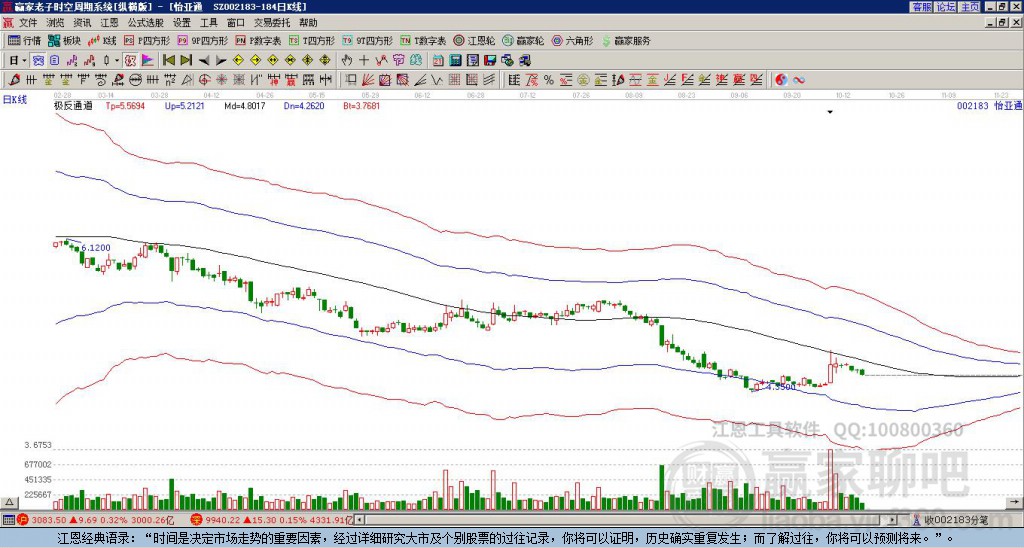
Task: Open the 客服 link
Action: 921,7
